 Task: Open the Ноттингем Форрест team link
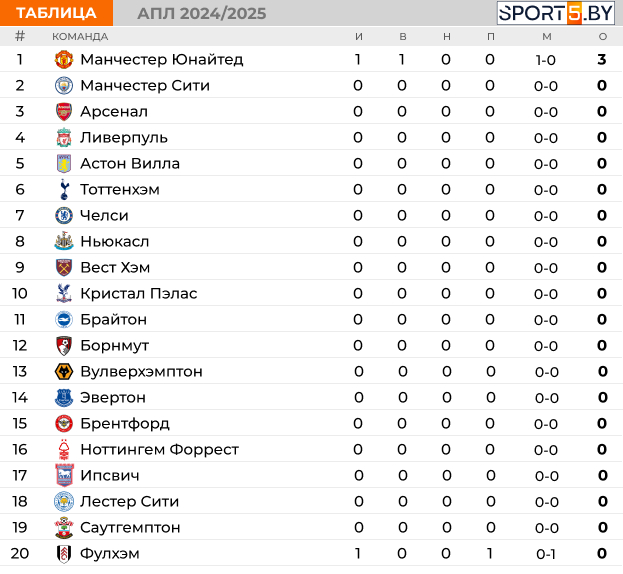point(159,450)
